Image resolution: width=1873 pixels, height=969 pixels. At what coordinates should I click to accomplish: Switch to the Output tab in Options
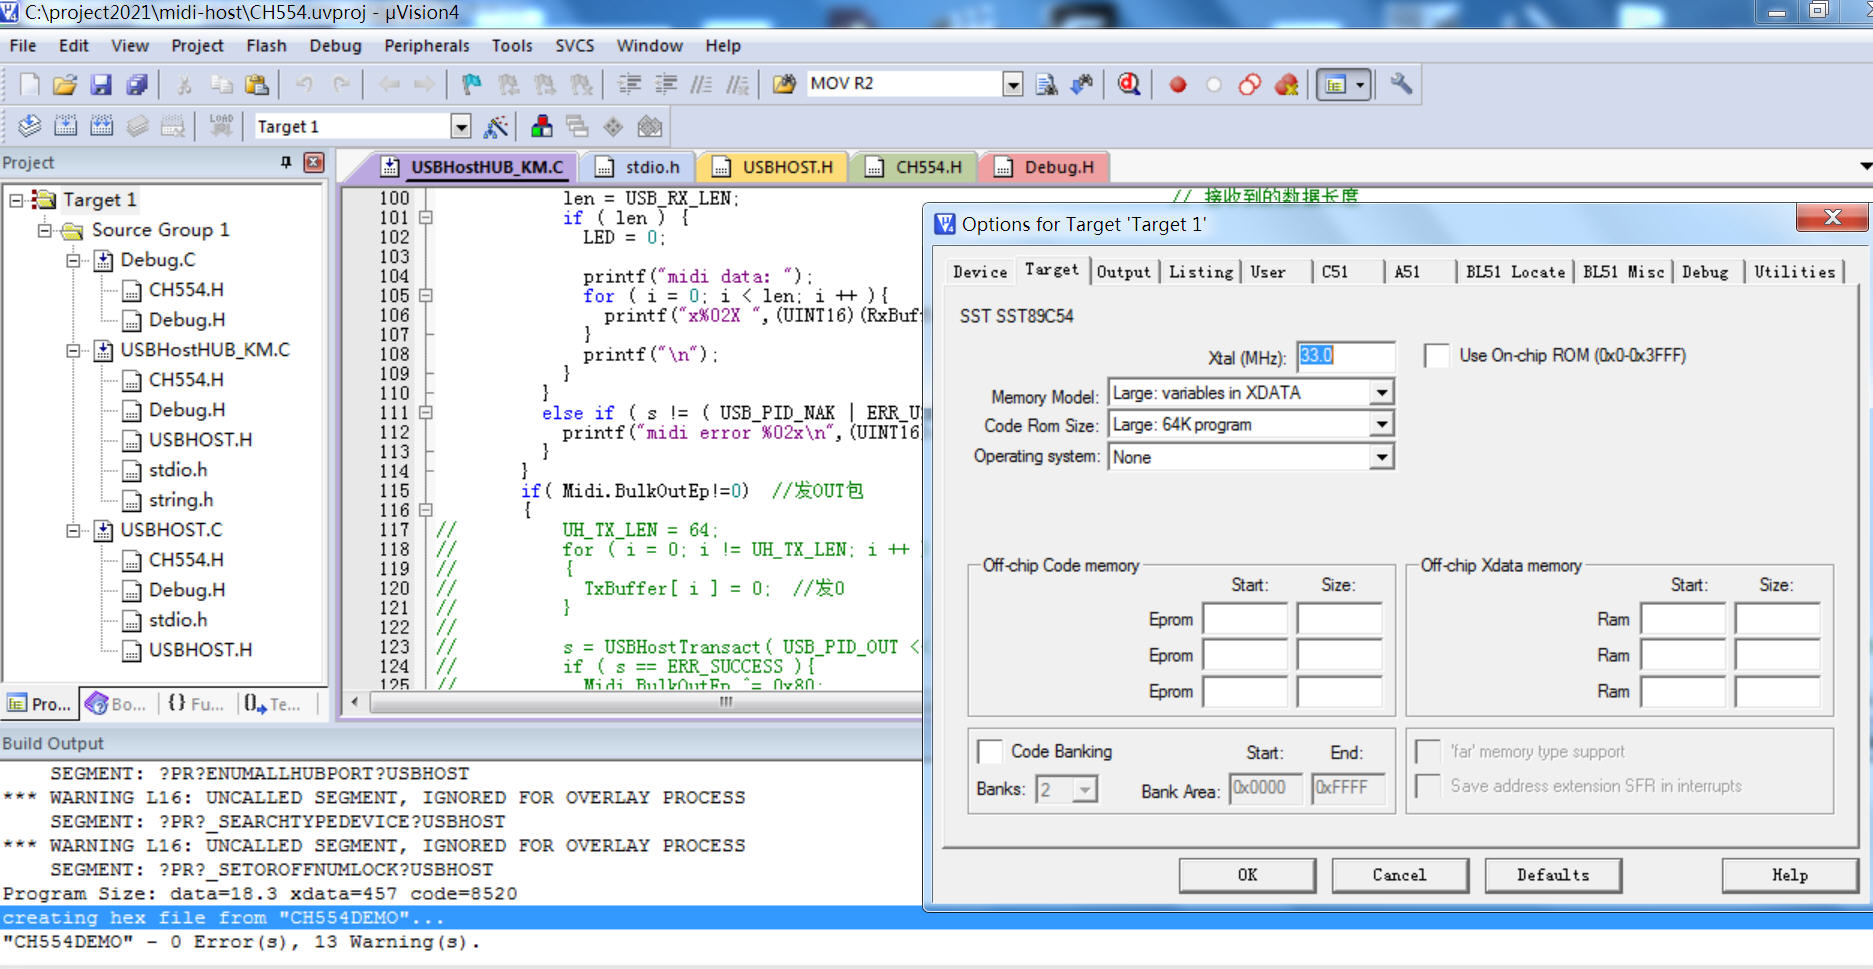1124,272
